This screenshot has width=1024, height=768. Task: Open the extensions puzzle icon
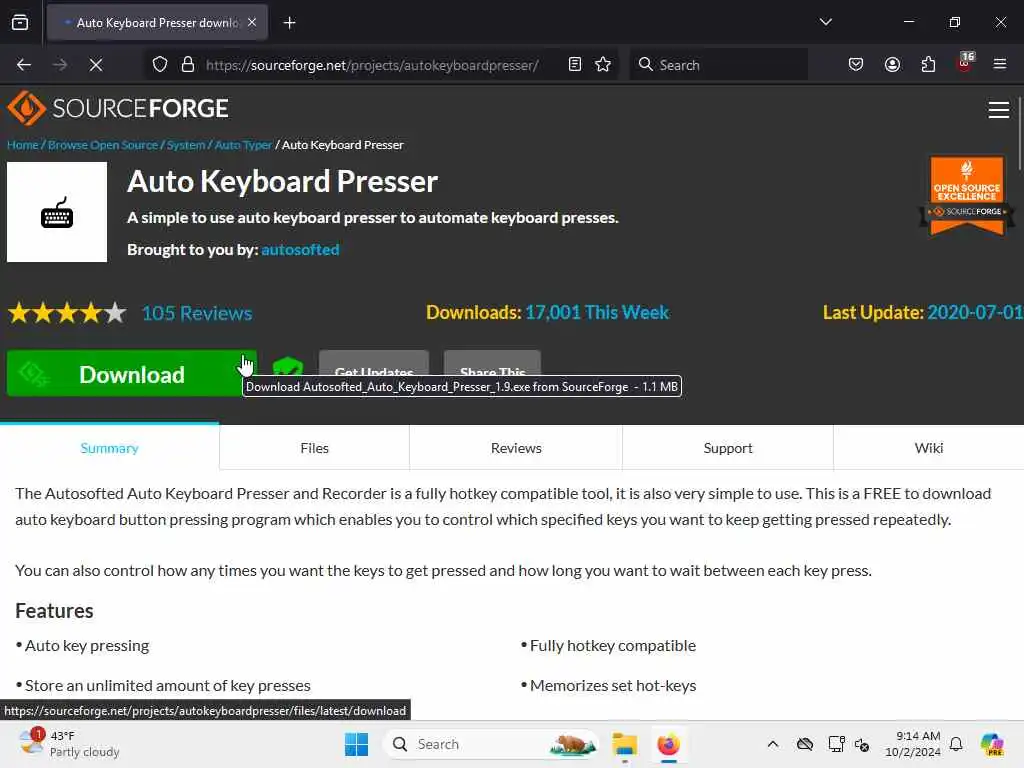coord(928,65)
